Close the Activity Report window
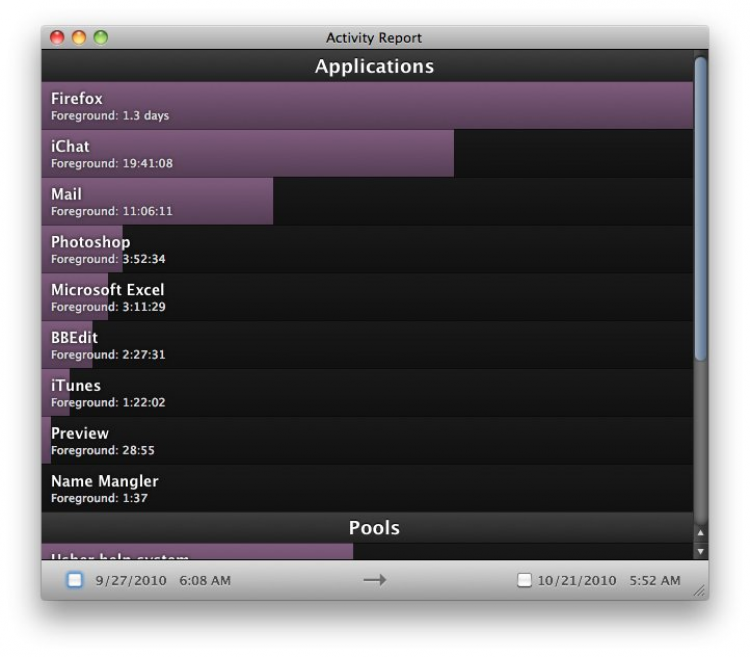 [x=57, y=37]
